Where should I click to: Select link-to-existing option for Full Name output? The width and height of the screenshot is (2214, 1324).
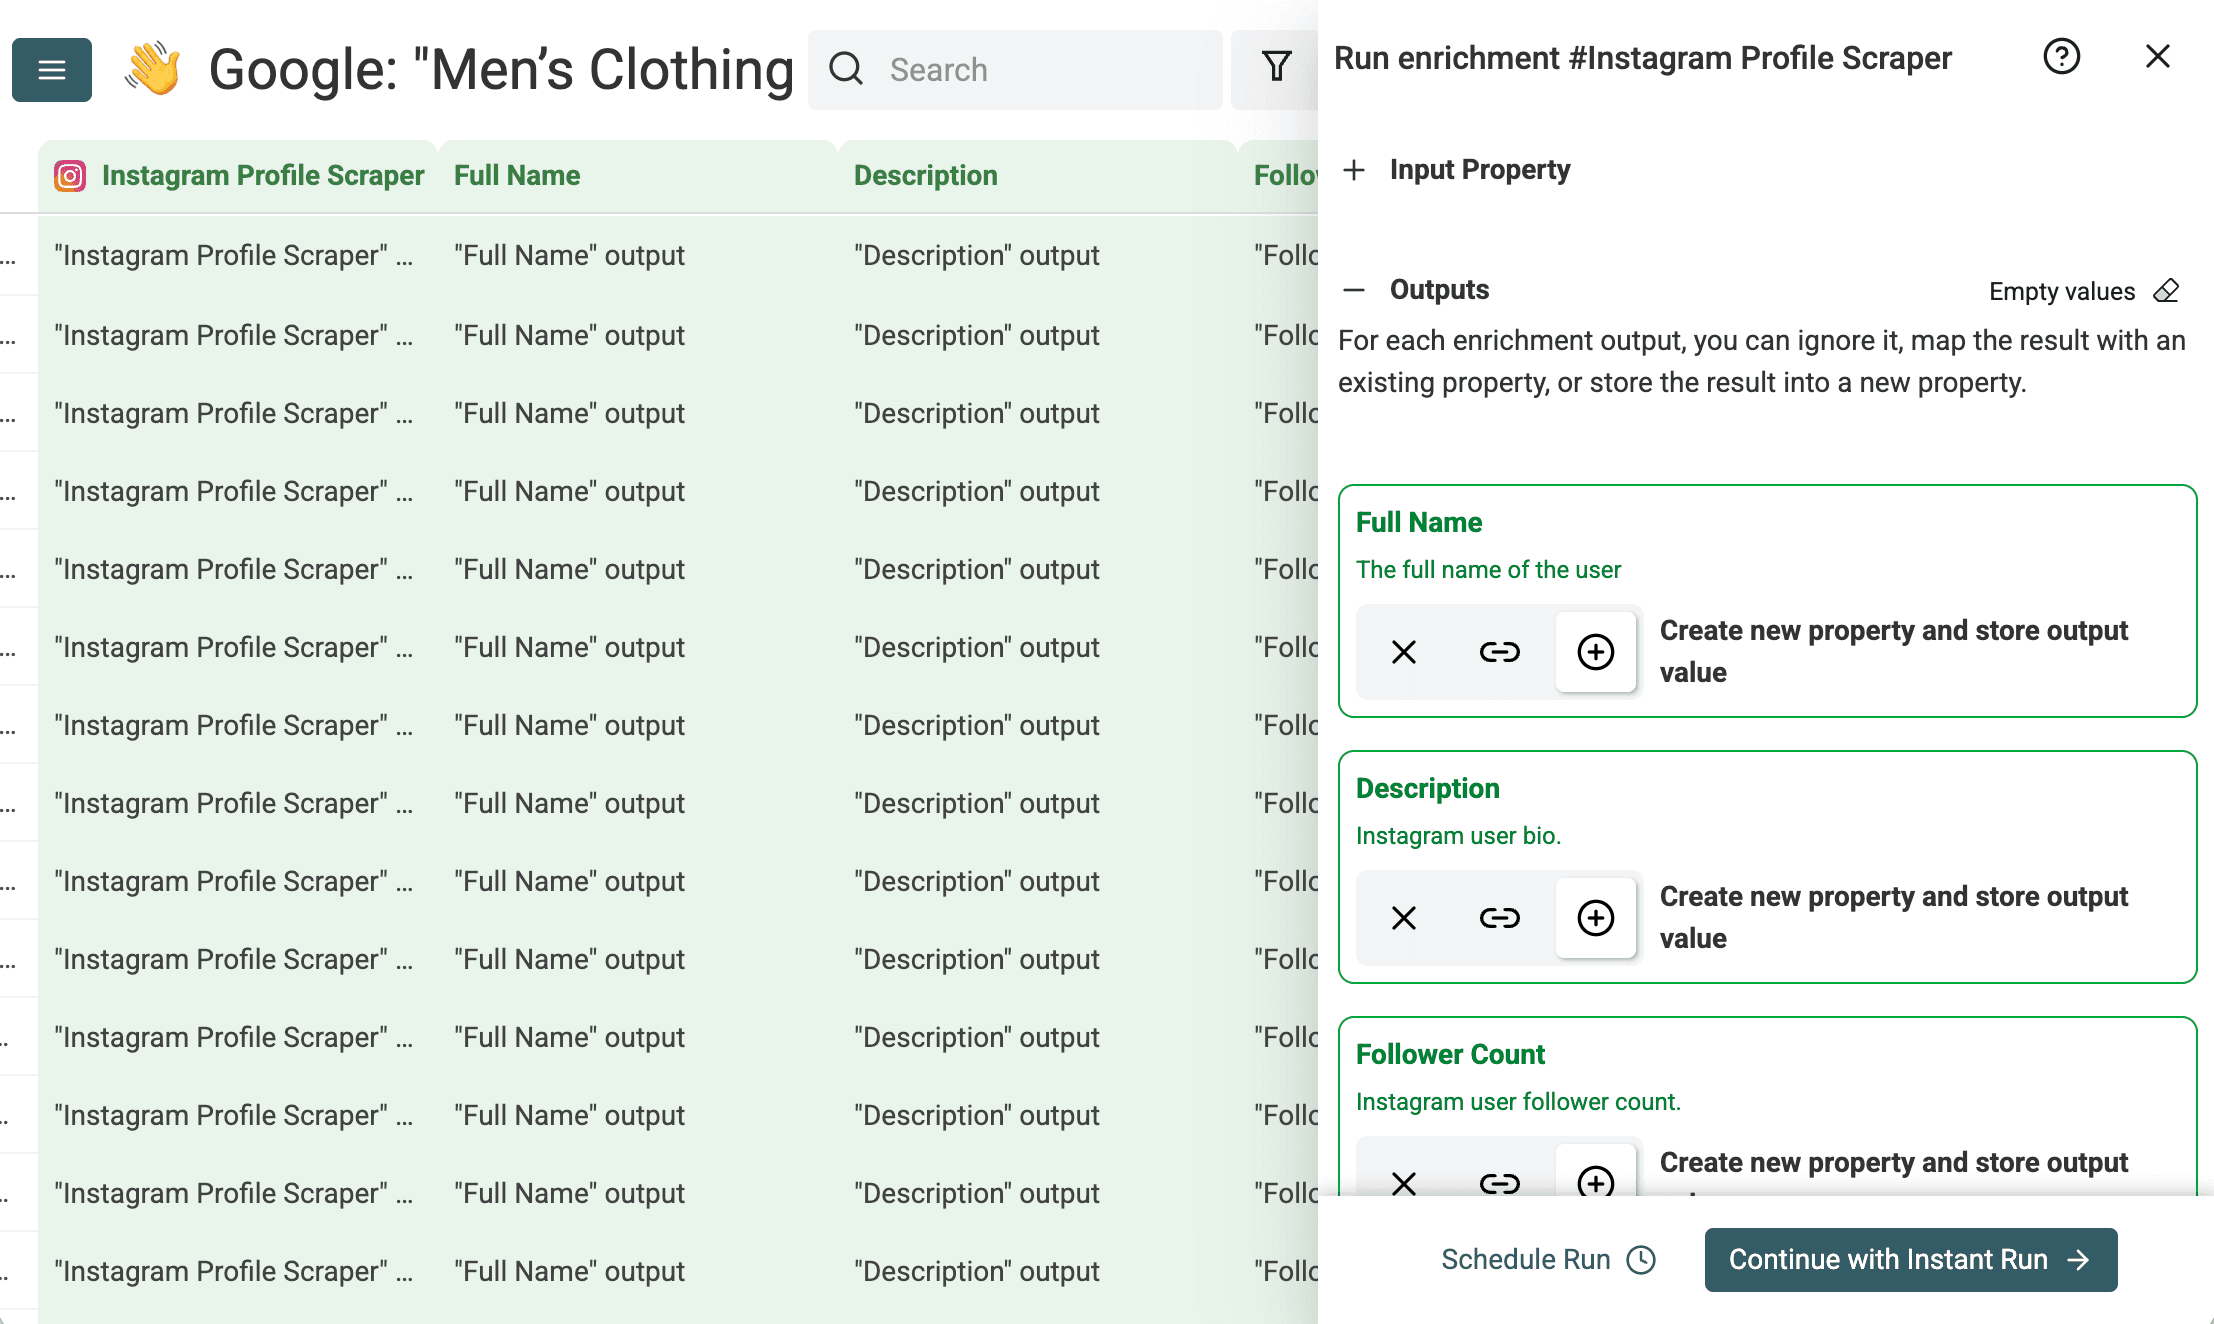pos(1499,652)
